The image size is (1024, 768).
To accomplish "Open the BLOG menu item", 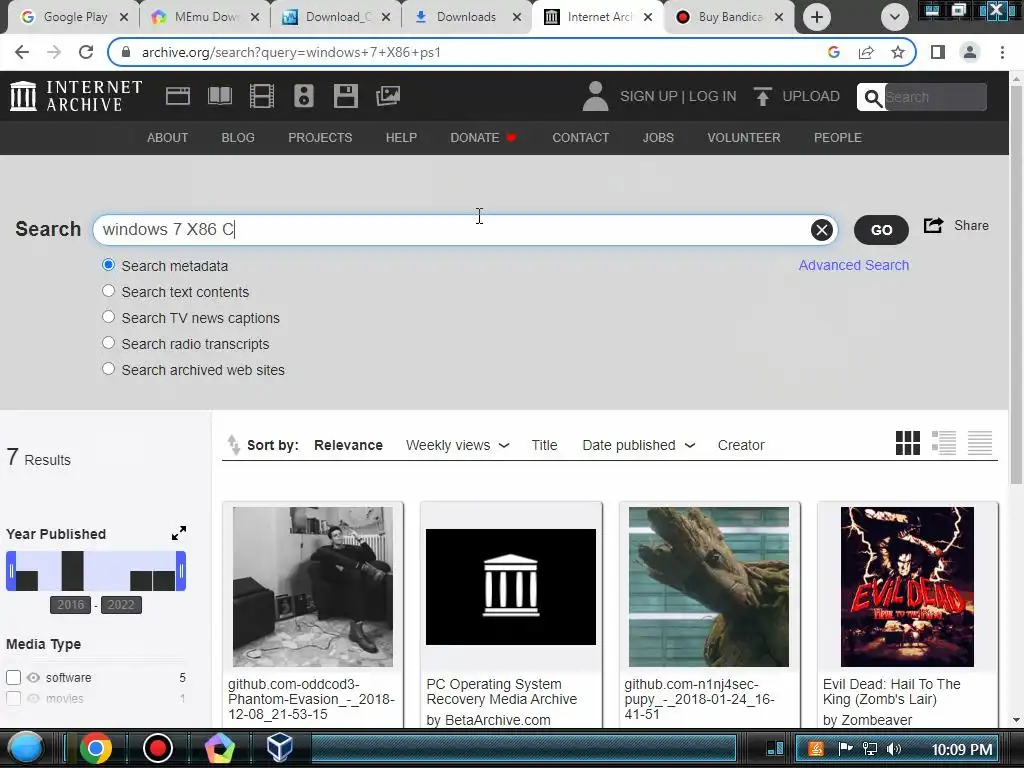I will (x=238, y=138).
